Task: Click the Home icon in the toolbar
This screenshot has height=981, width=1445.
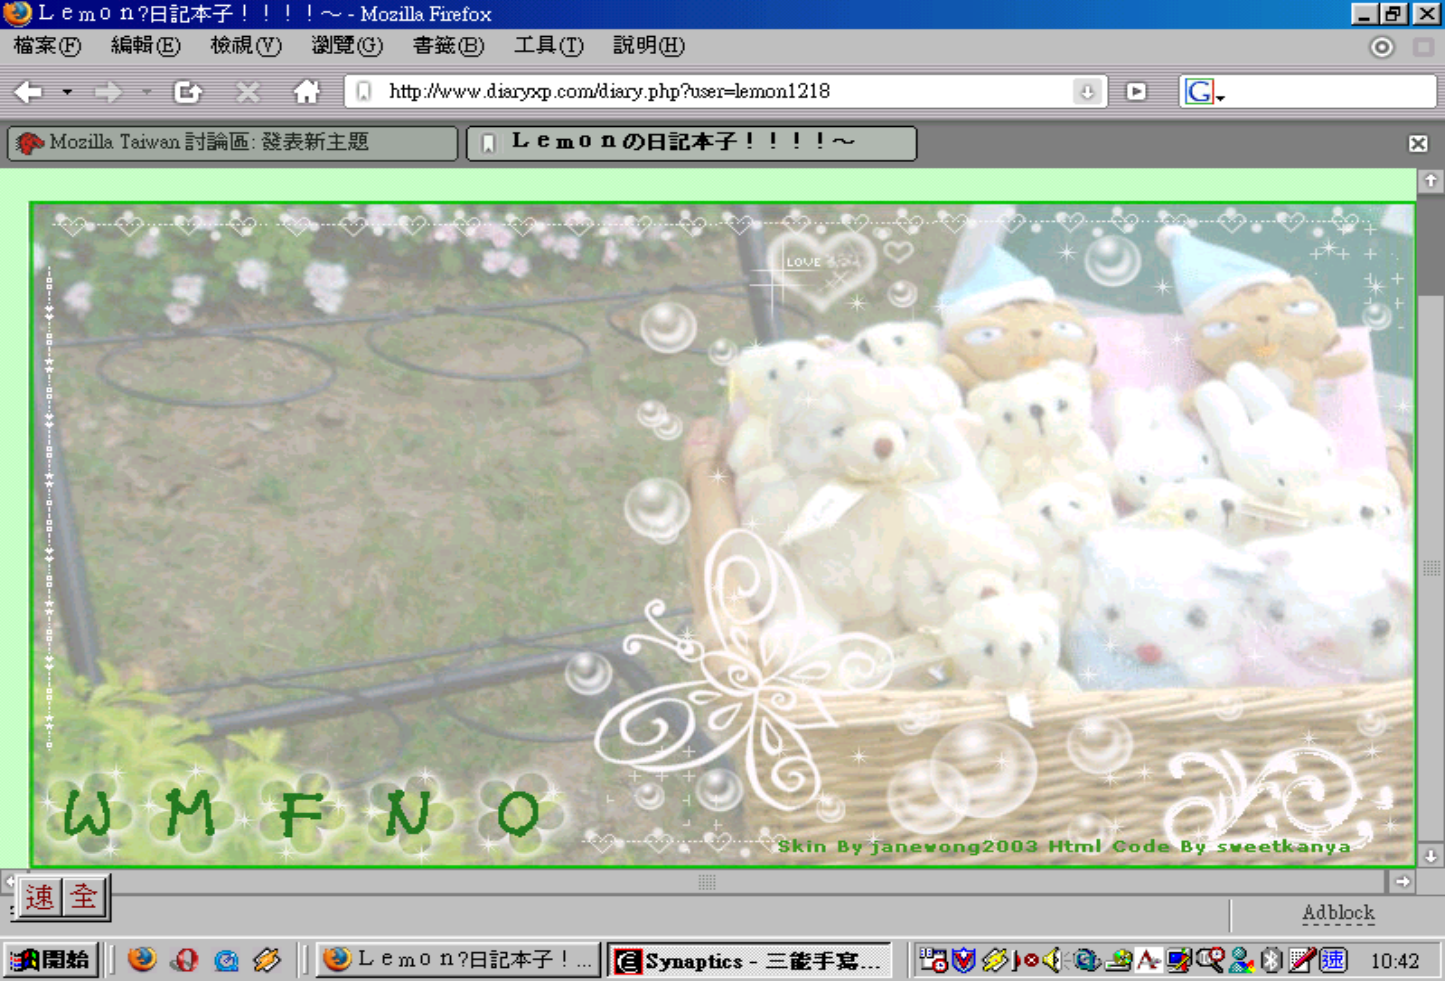Action: (x=306, y=92)
